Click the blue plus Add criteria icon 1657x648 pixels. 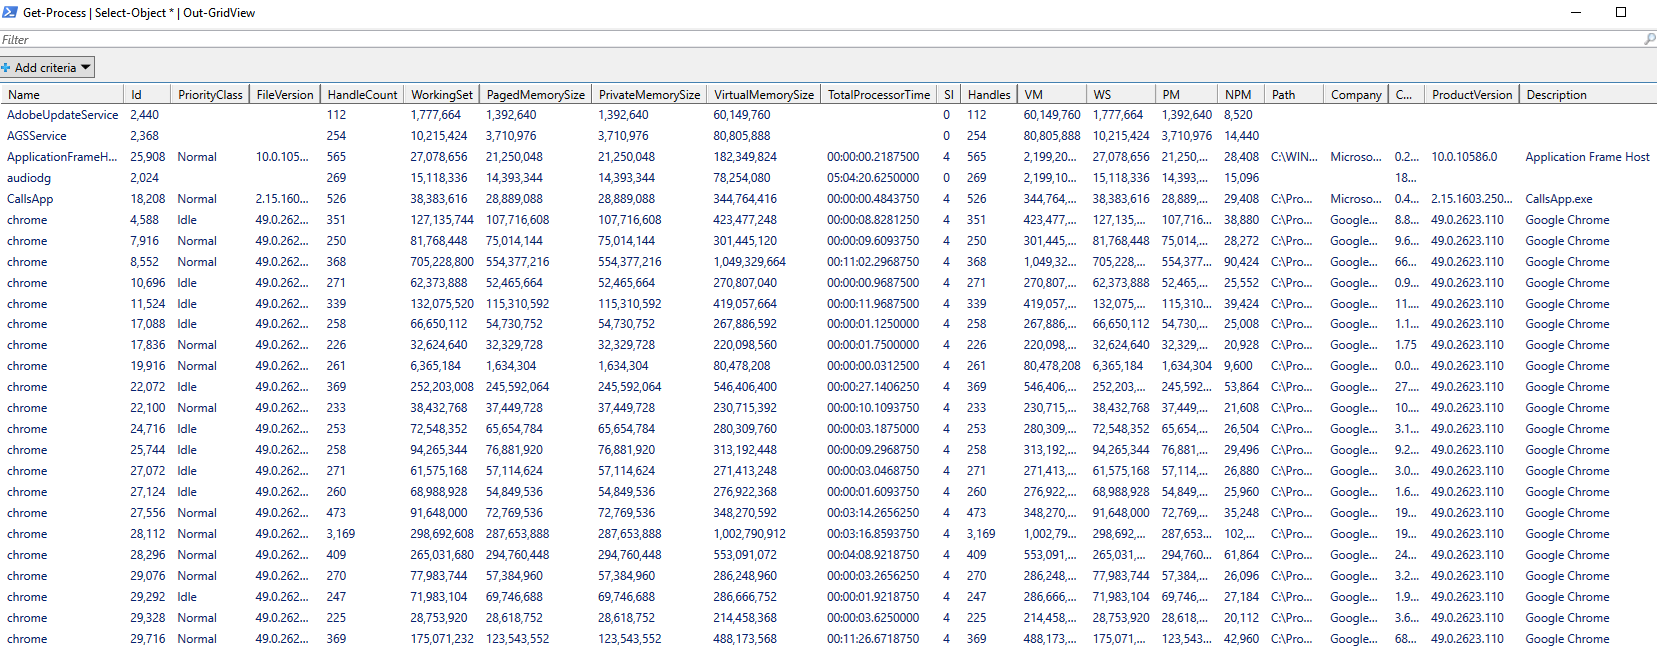point(6,67)
